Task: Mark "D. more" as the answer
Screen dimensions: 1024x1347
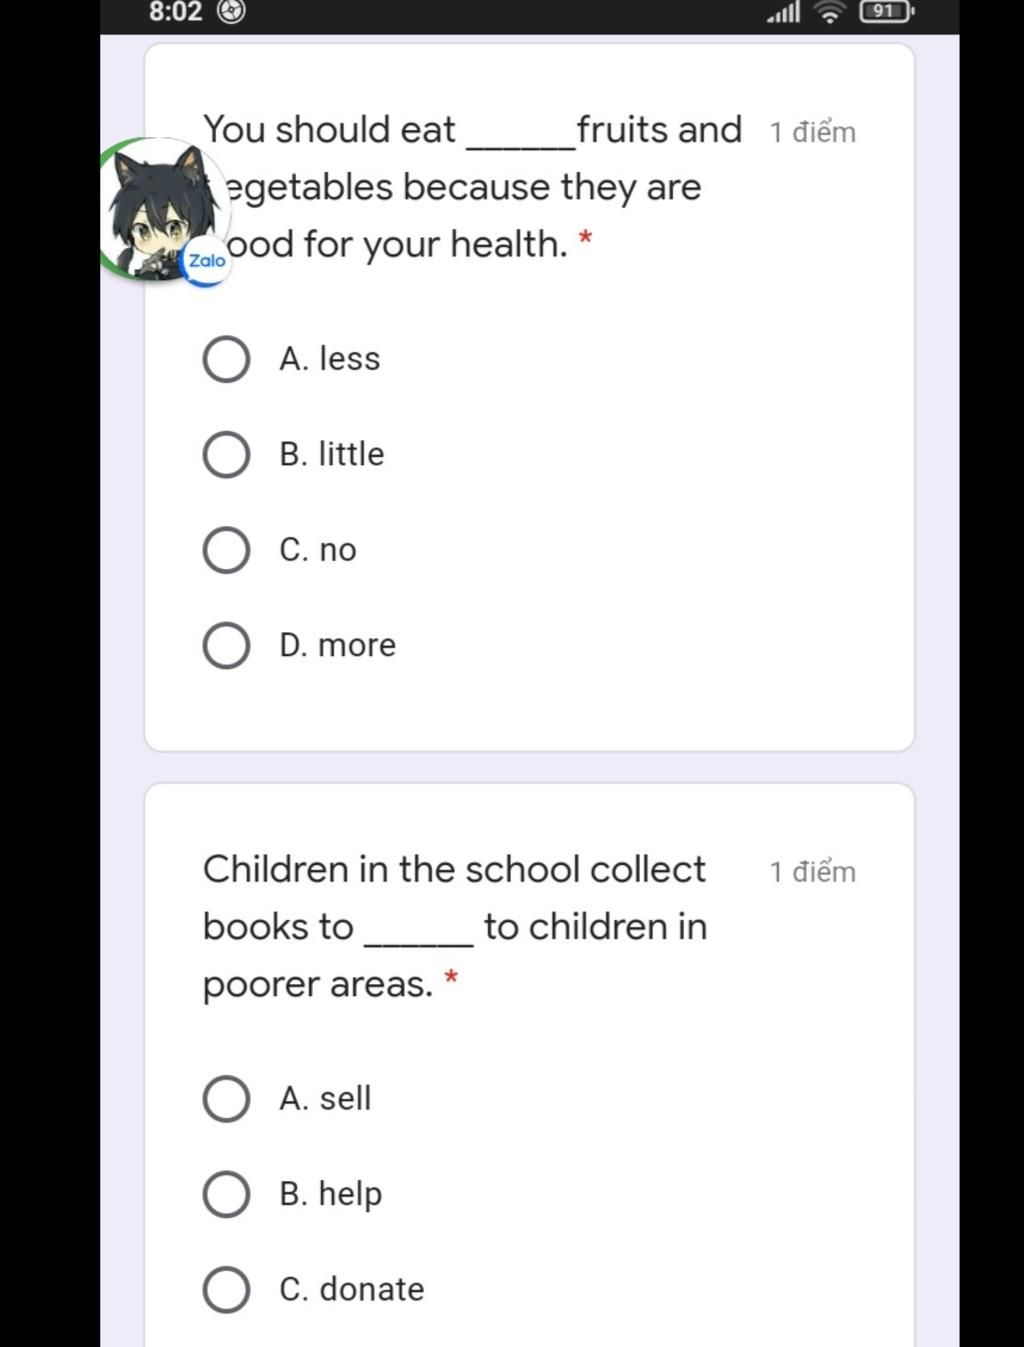Action: [x=226, y=646]
